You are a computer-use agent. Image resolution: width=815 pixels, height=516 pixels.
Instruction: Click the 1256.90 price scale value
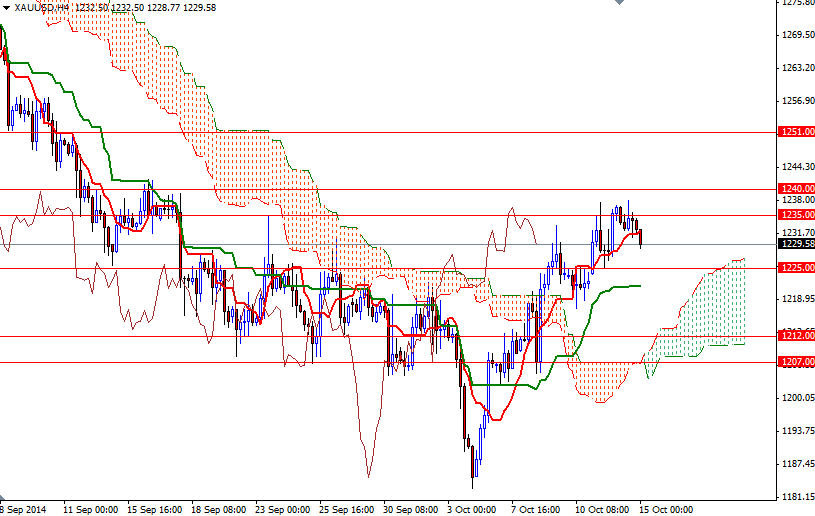(796, 101)
